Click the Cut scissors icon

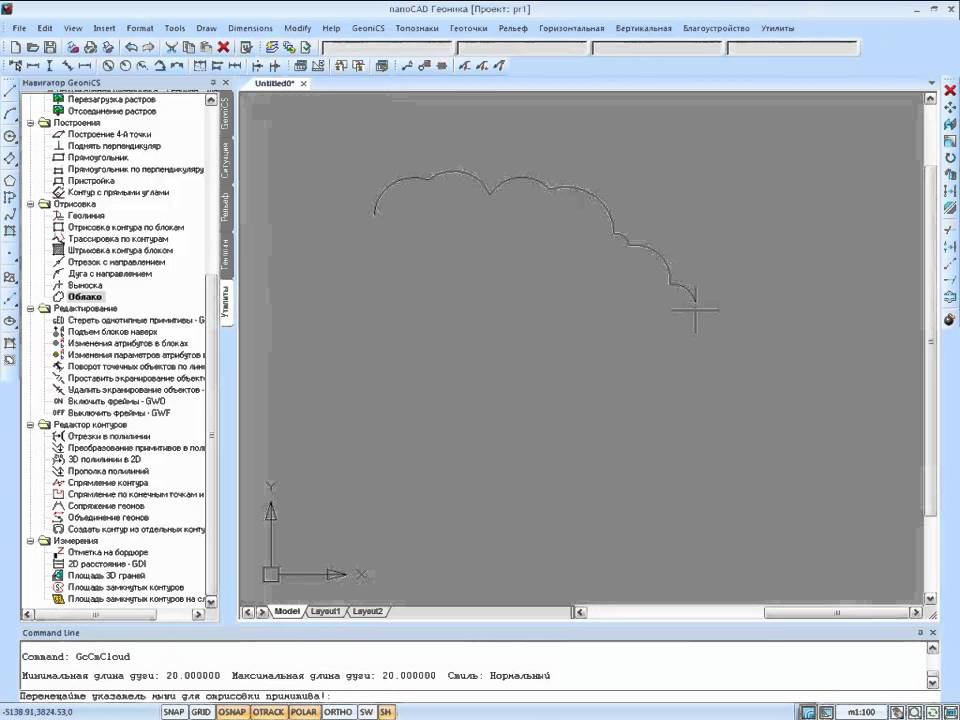pos(172,47)
